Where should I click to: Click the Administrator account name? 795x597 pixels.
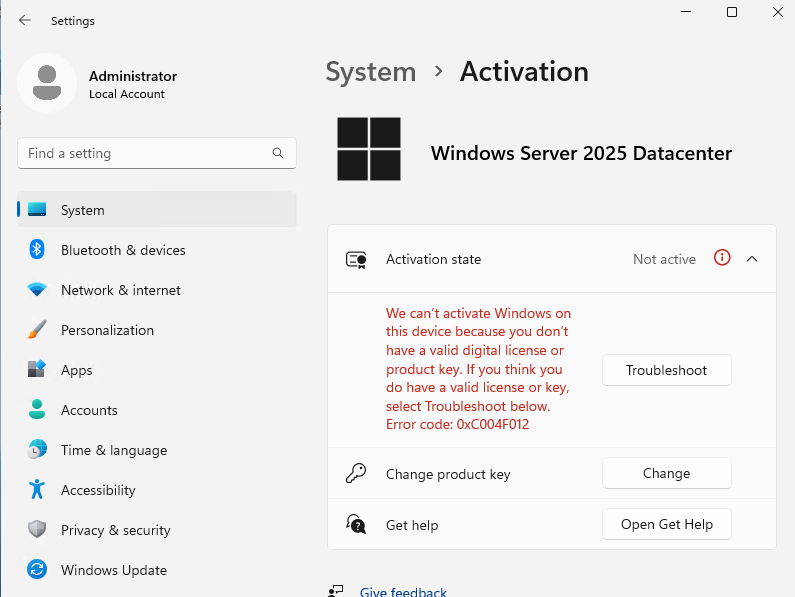click(x=133, y=76)
